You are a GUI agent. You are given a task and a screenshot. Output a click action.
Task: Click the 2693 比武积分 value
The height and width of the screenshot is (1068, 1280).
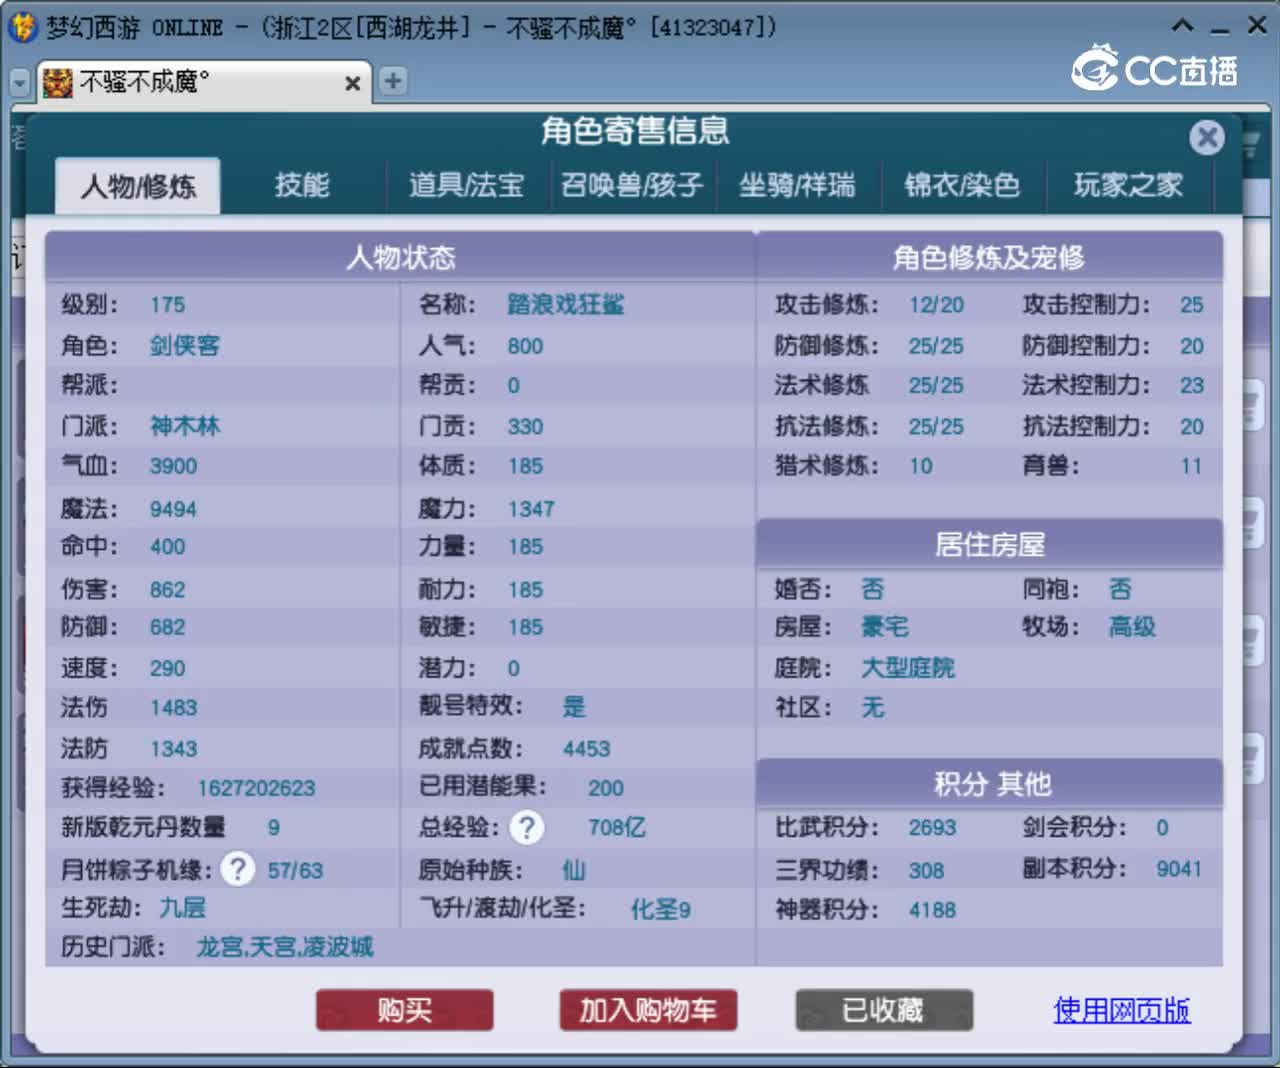pyautogui.click(x=932, y=828)
